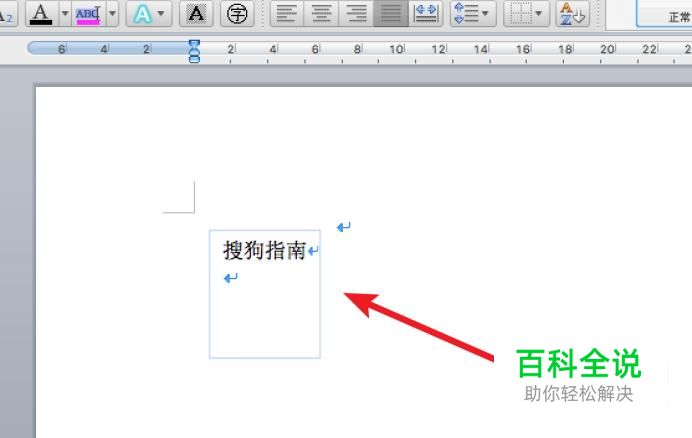Image resolution: width=692 pixels, height=438 pixels.
Task: Click the paragraph mark above the text box
Action: tap(343, 227)
